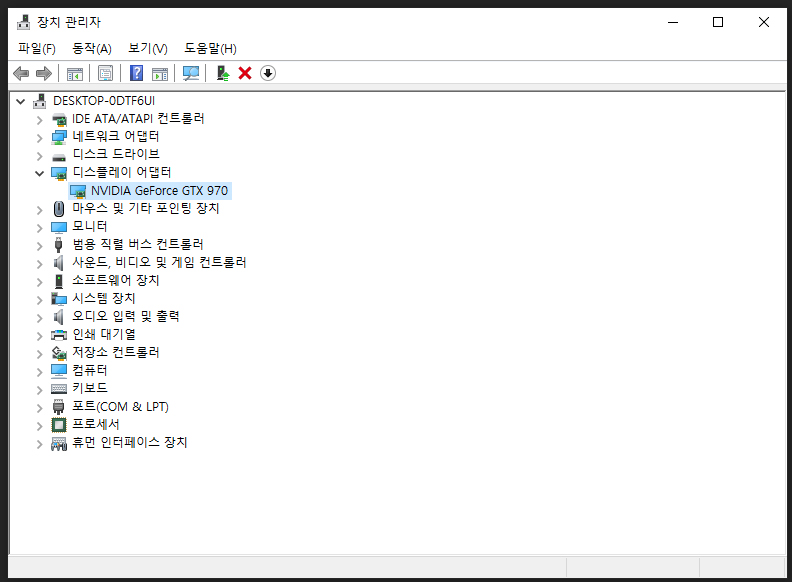This screenshot has height=582, width=792.
Task: Click the NVIDIA GeForce GTX 970 device icon
Action: pos(78,191)
